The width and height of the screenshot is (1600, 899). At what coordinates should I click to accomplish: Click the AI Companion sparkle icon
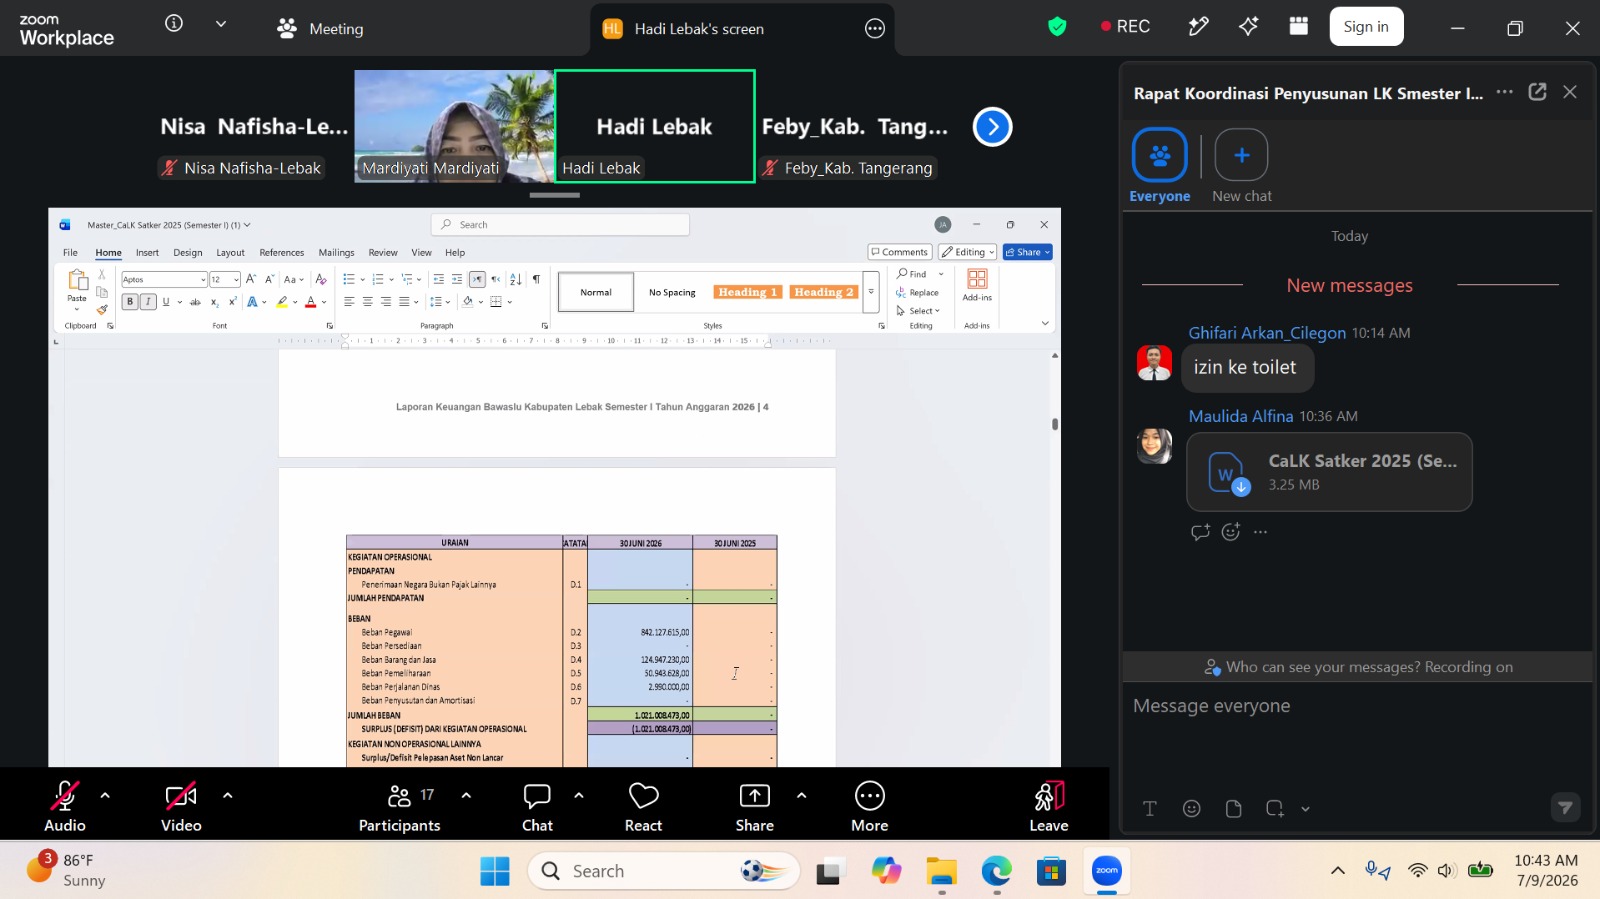click(x=1248, y=27)
